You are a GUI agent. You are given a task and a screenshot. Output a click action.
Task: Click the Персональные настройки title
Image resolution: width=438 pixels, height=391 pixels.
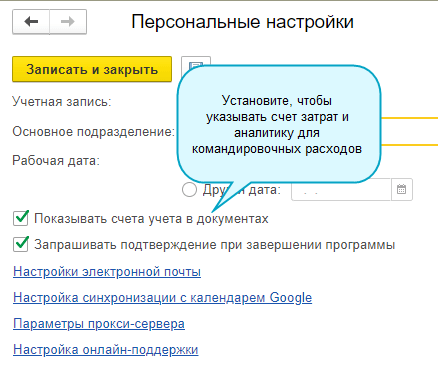(x=242, y=22)
